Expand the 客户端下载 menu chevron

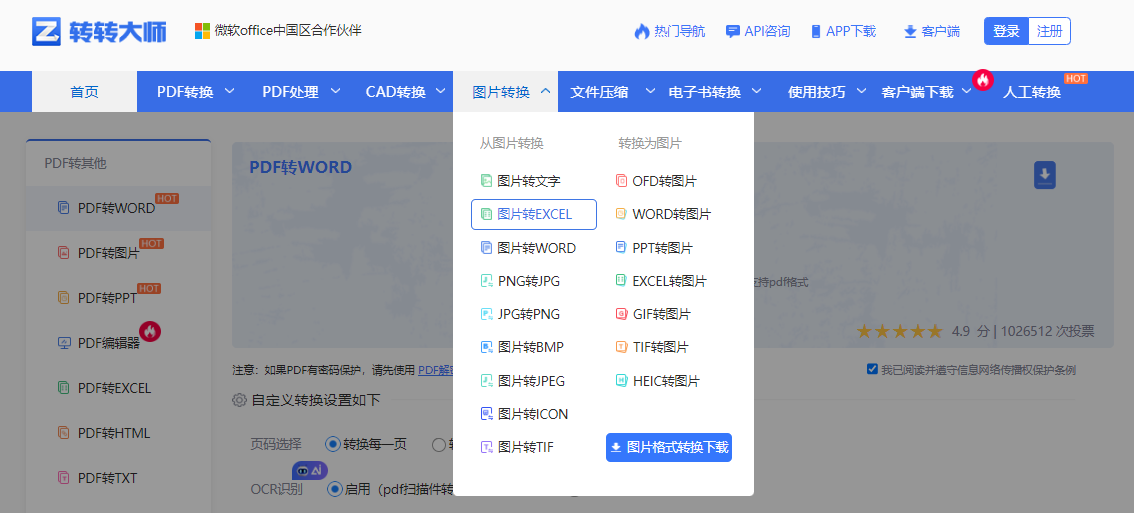[x=967, y=91]
